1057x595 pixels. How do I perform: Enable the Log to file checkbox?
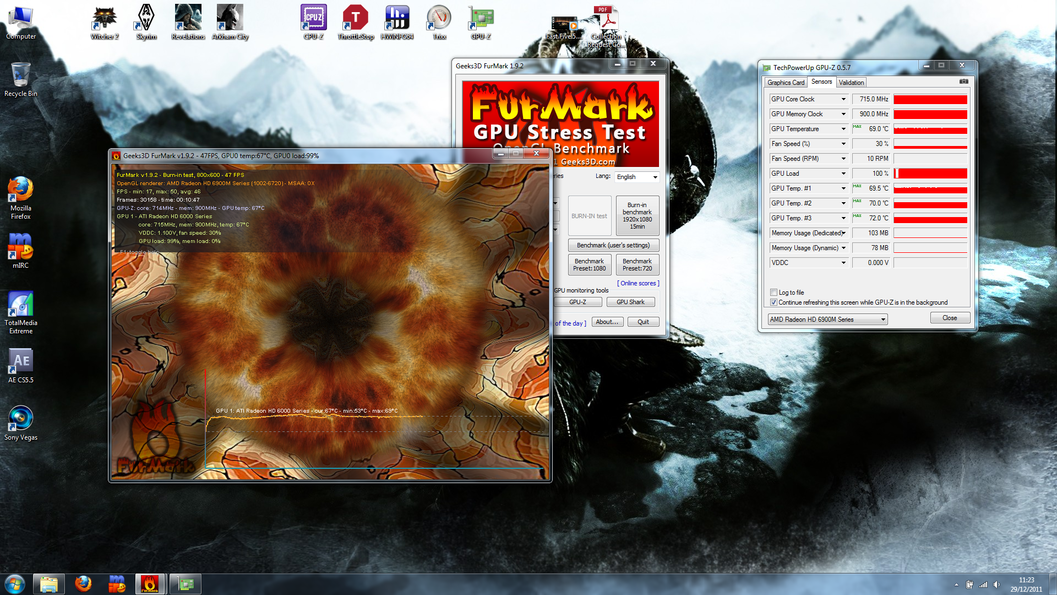(773, 292)
